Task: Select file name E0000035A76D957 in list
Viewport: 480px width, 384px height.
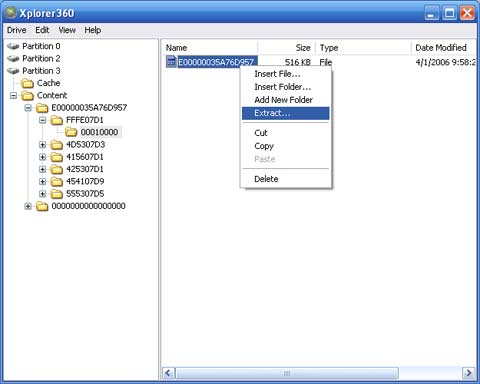Action: pyautogui.click(x=217, y=62)
